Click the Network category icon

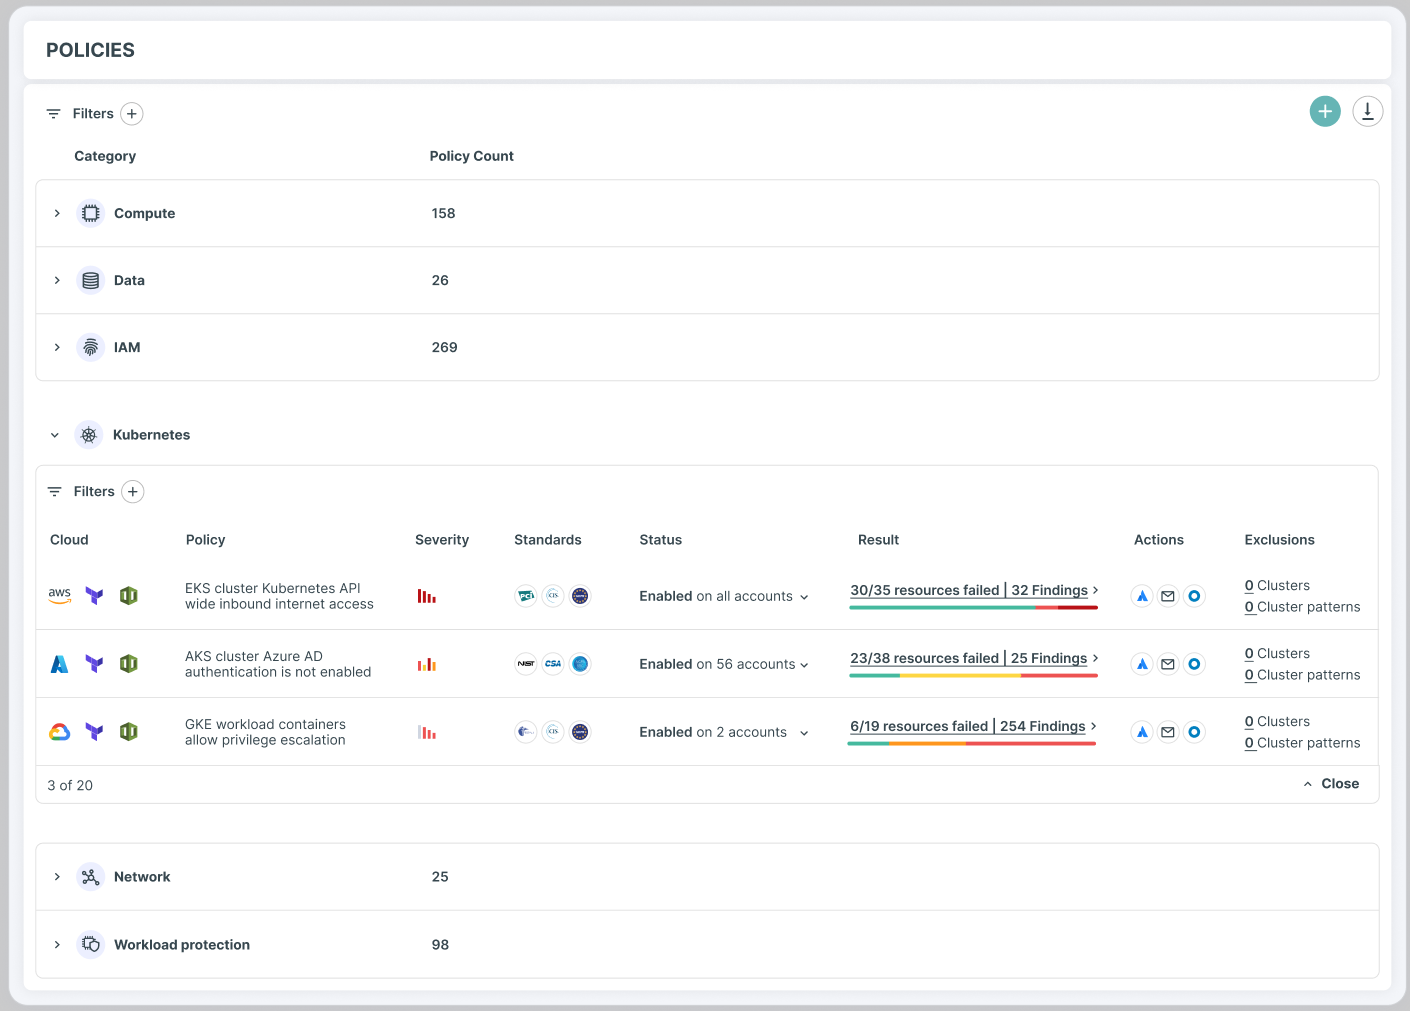[91, 877]
